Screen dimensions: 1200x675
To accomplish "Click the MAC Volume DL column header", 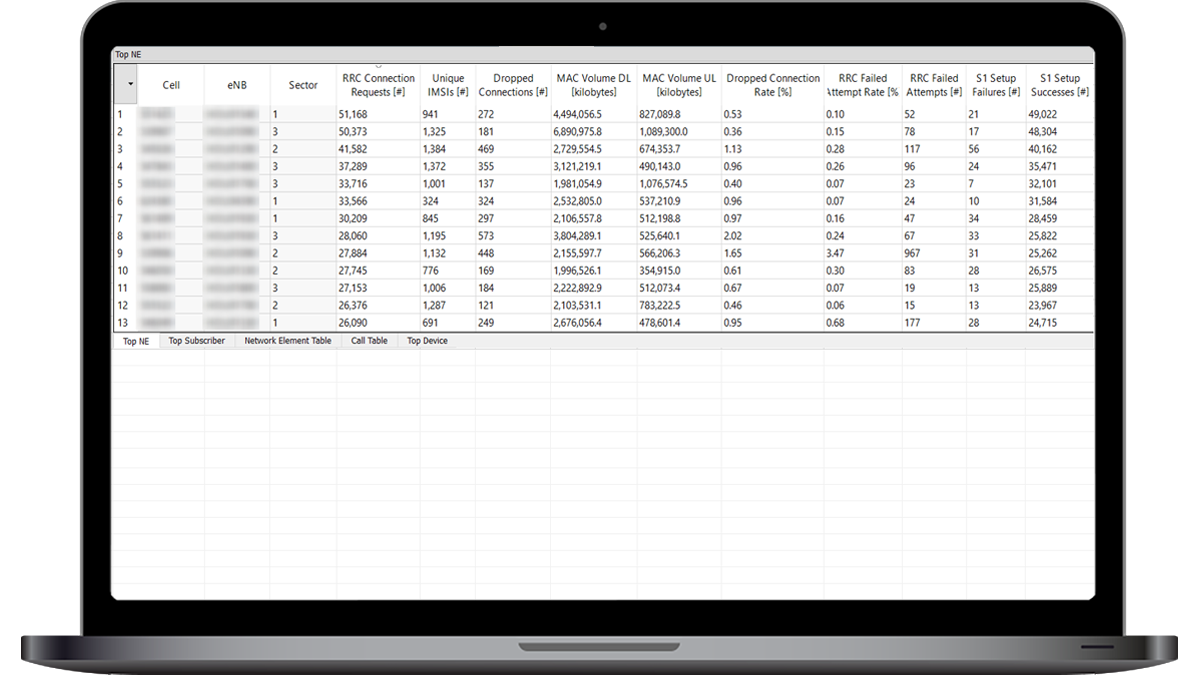I will (x=594, y=85).
